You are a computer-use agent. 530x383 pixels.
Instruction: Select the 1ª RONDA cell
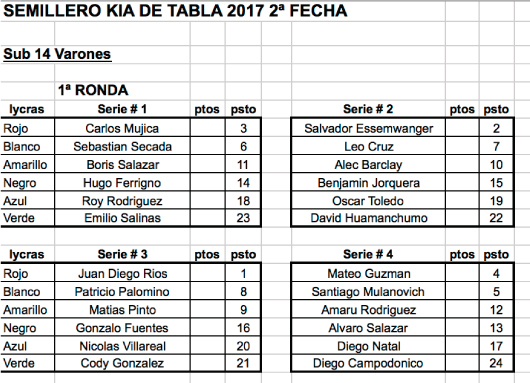93,90
